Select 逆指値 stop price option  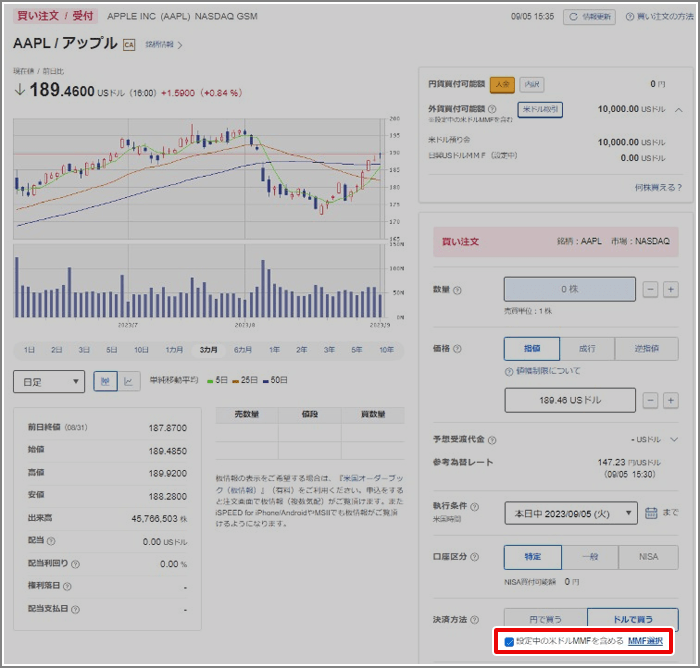point(646,349)
